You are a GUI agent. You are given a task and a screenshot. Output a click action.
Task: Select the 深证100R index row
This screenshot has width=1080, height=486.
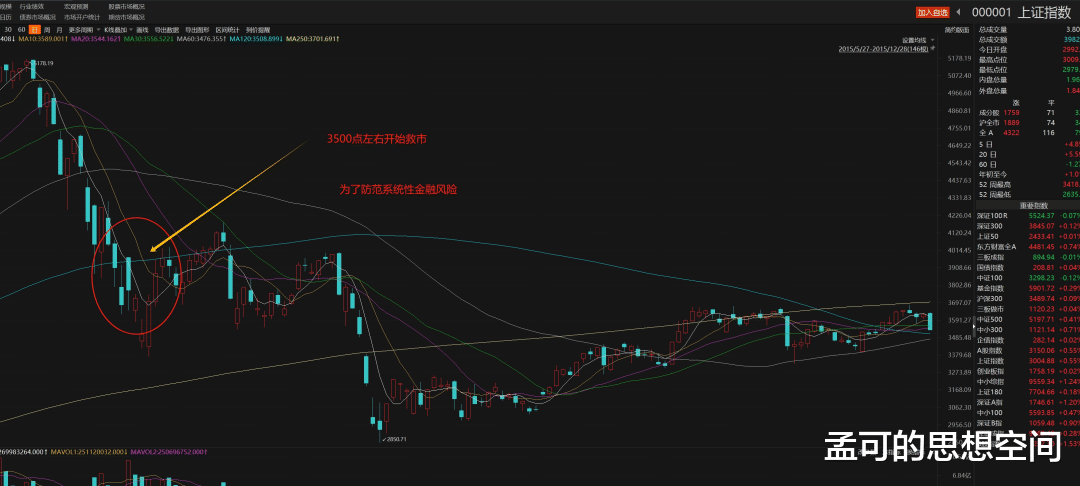tap(1028, 216)
